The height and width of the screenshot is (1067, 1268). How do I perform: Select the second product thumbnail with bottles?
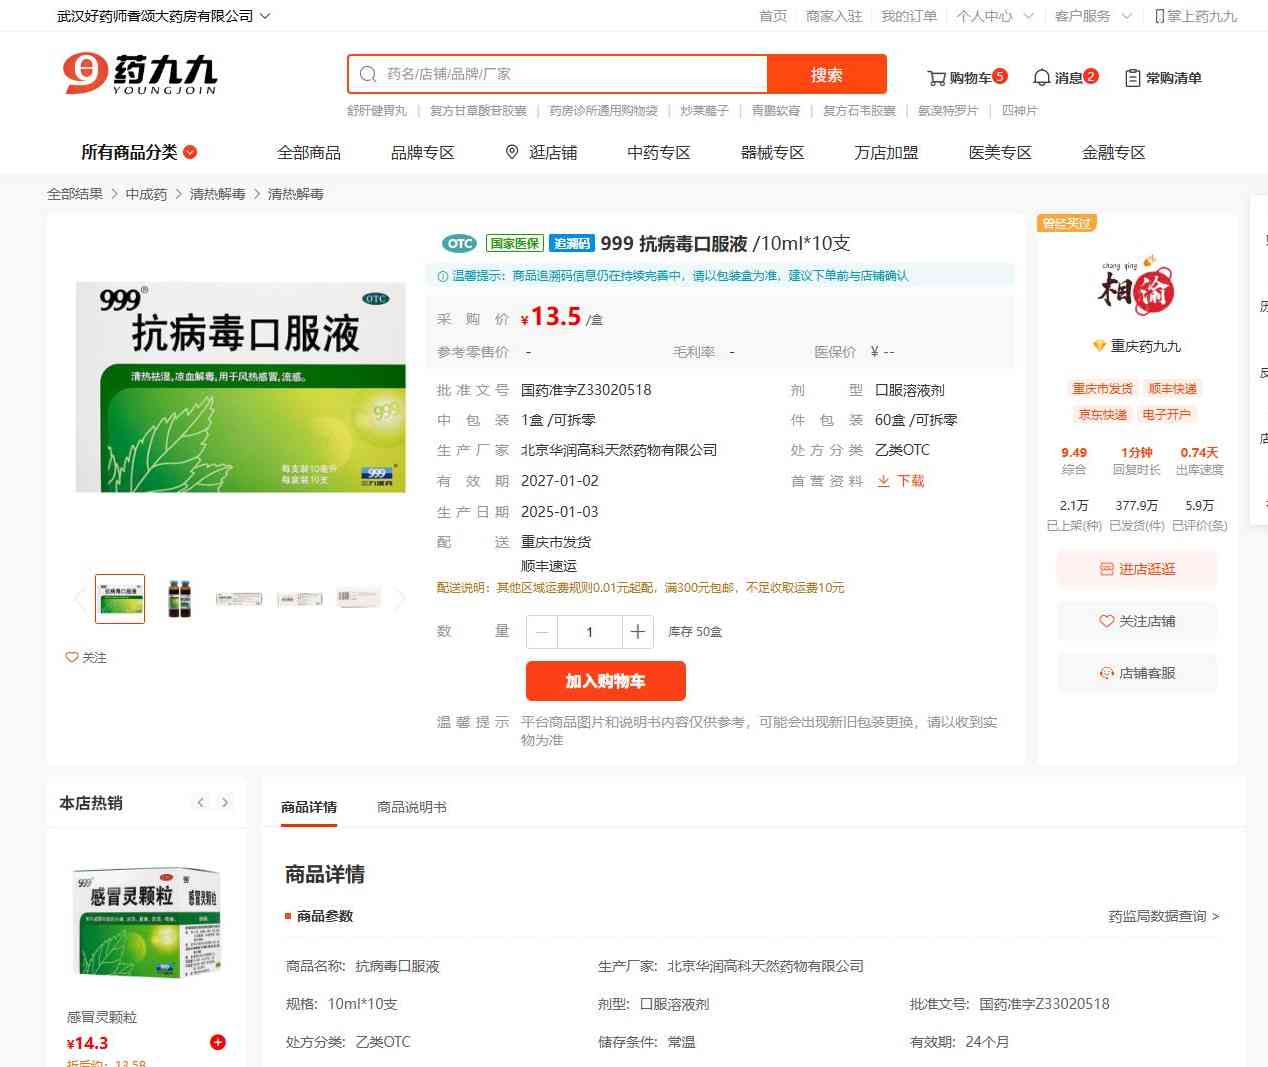[x=179, y=599]
